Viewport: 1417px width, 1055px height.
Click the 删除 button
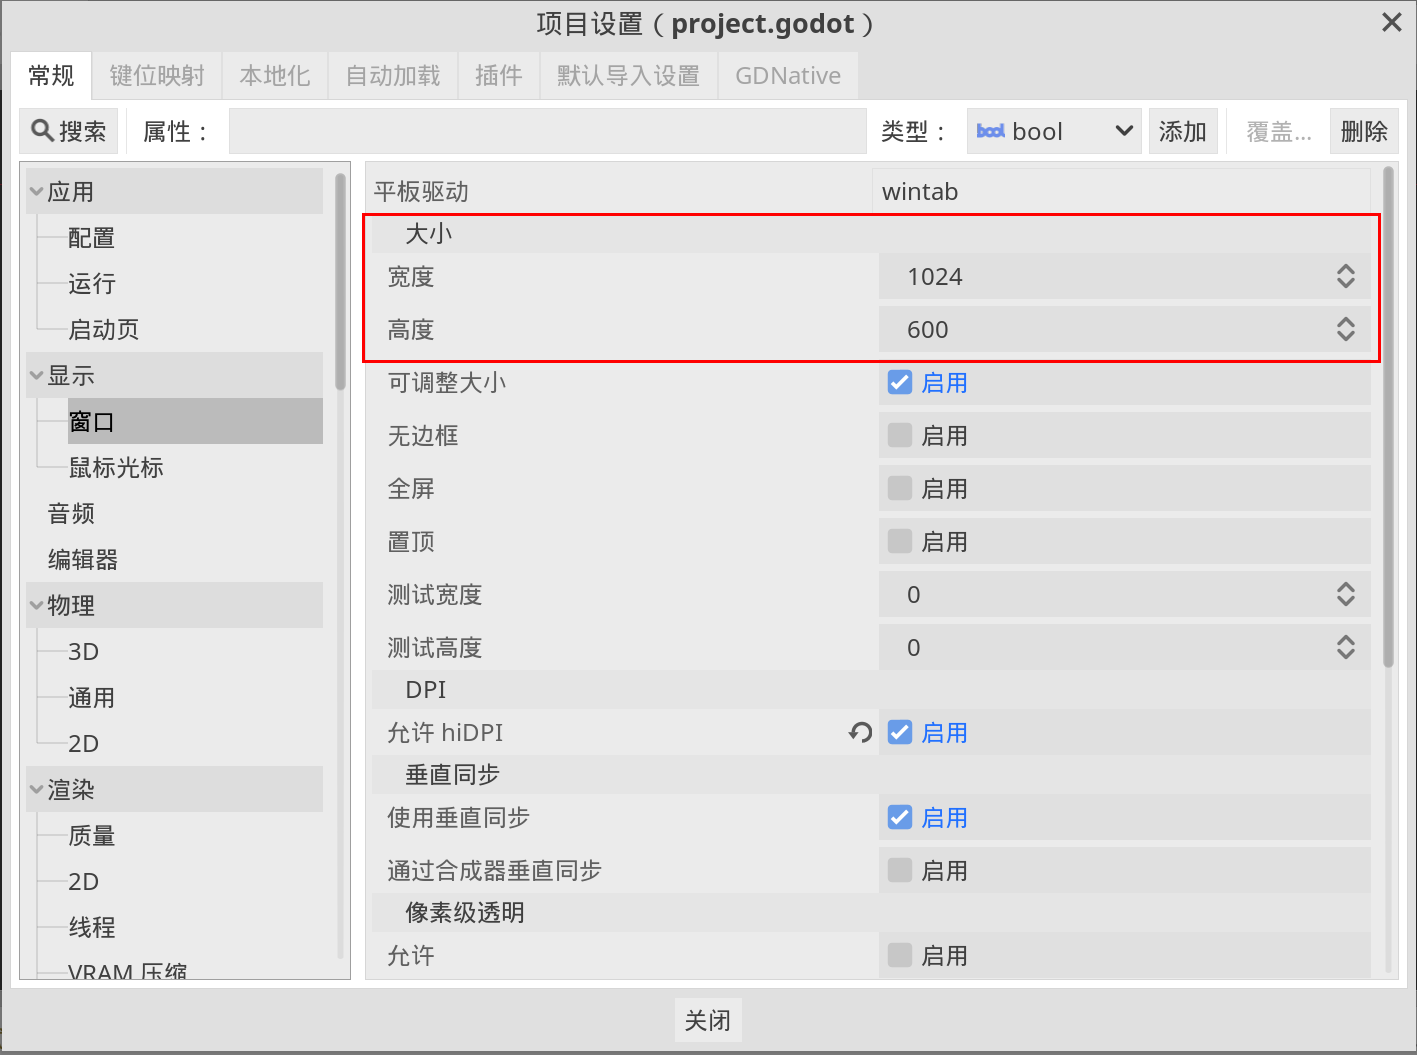click(1364, 131)
